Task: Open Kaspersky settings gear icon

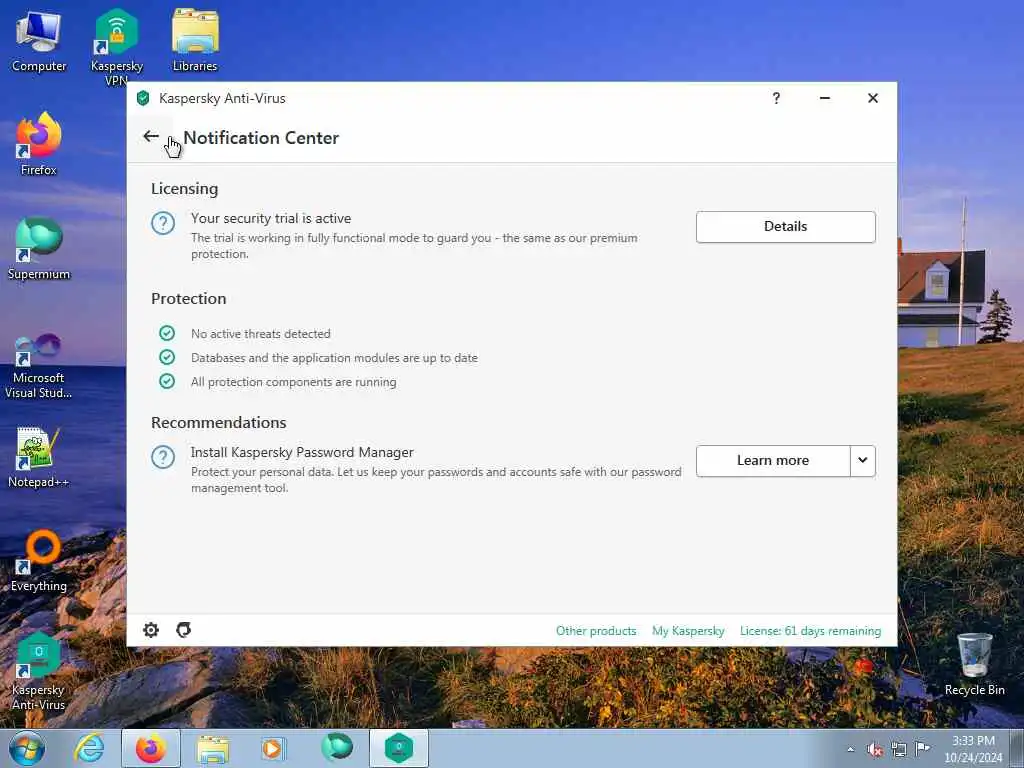Action: (151, 630)
